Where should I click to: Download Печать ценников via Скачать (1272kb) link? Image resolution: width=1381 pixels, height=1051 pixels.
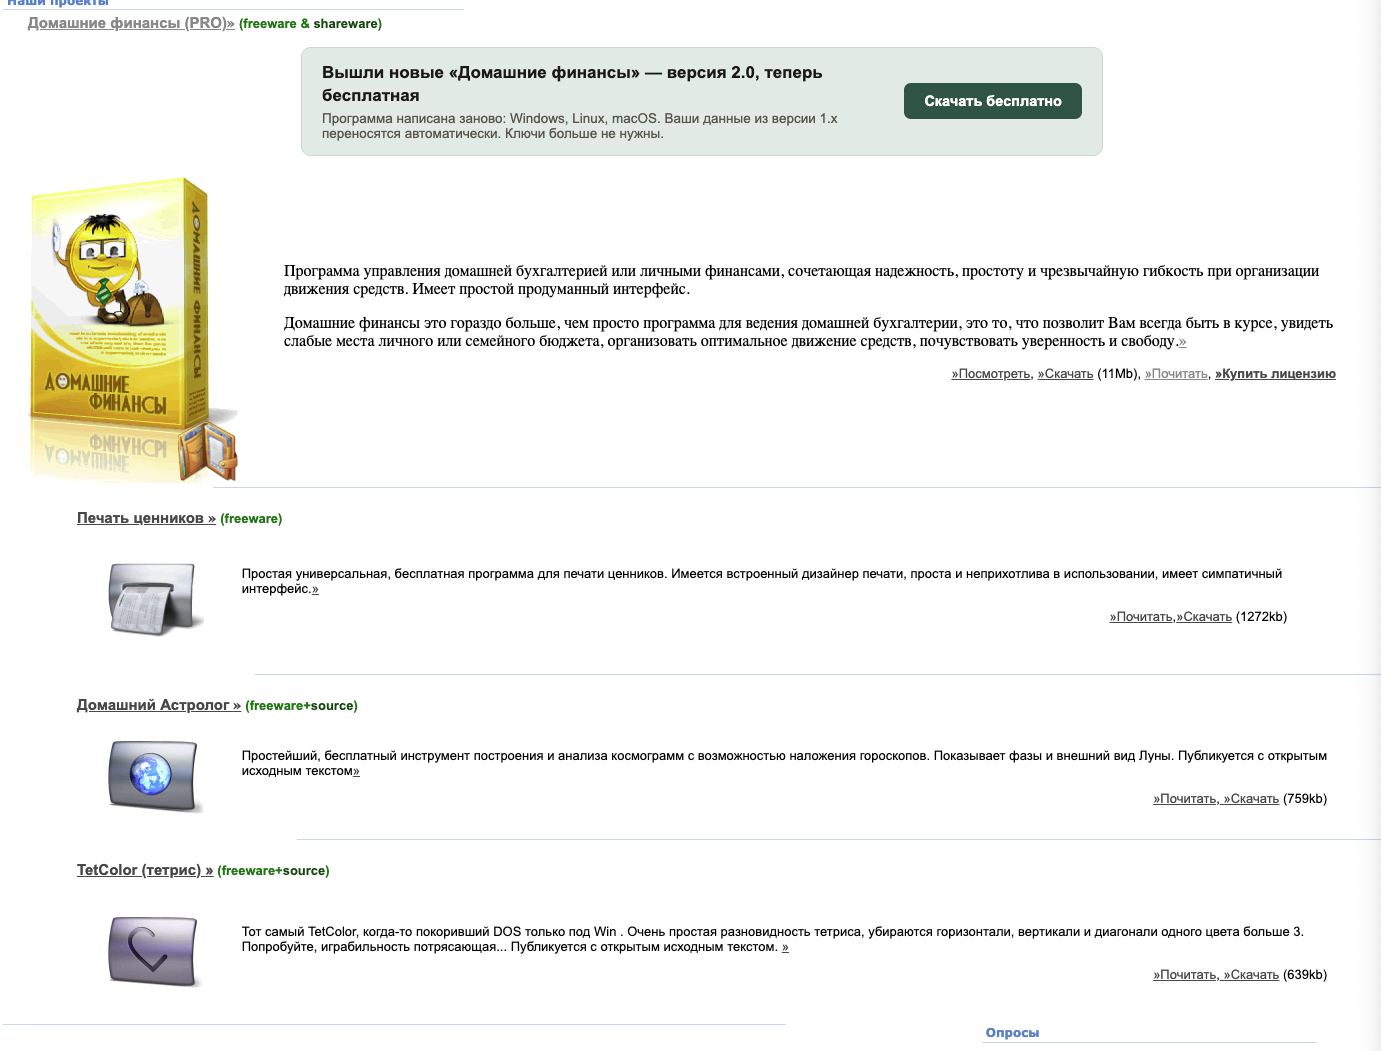[x=1204, y=617]
